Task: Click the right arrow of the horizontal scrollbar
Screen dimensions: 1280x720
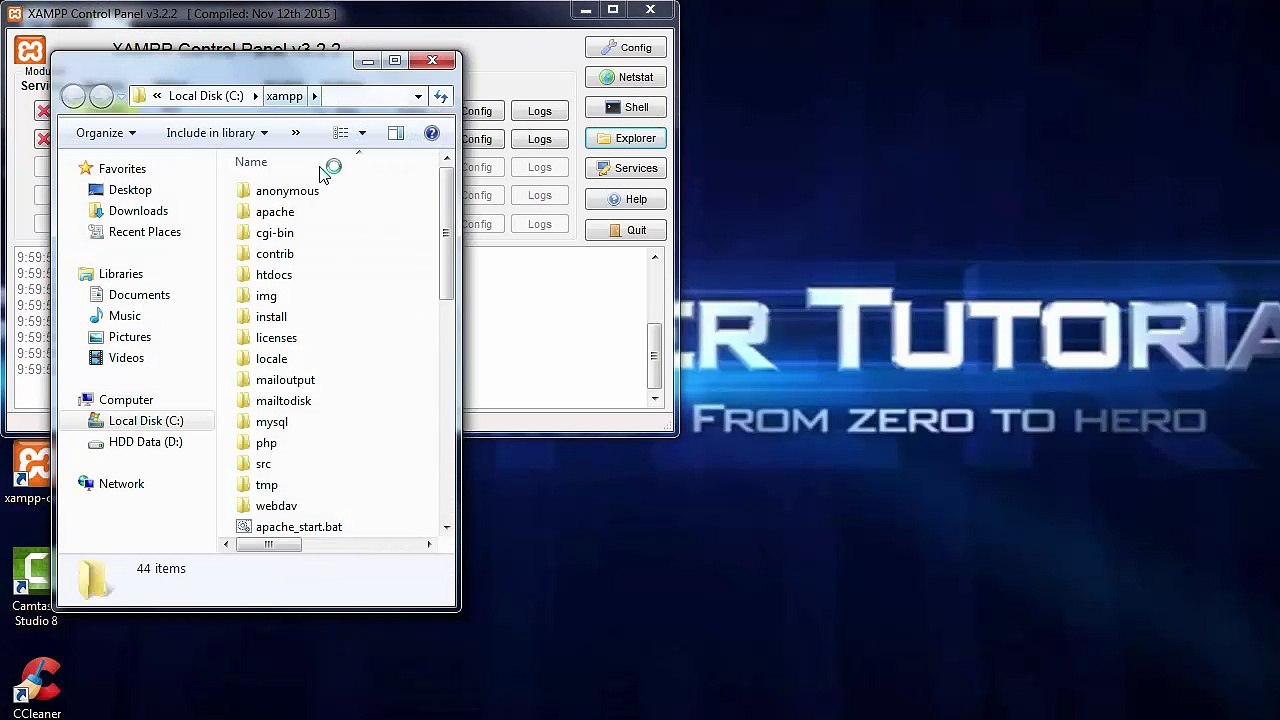Action: click(x=429, y=544)
